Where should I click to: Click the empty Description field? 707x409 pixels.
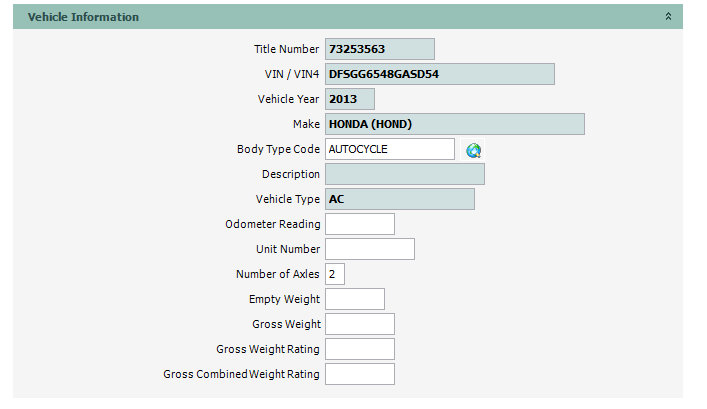[405, 174]
